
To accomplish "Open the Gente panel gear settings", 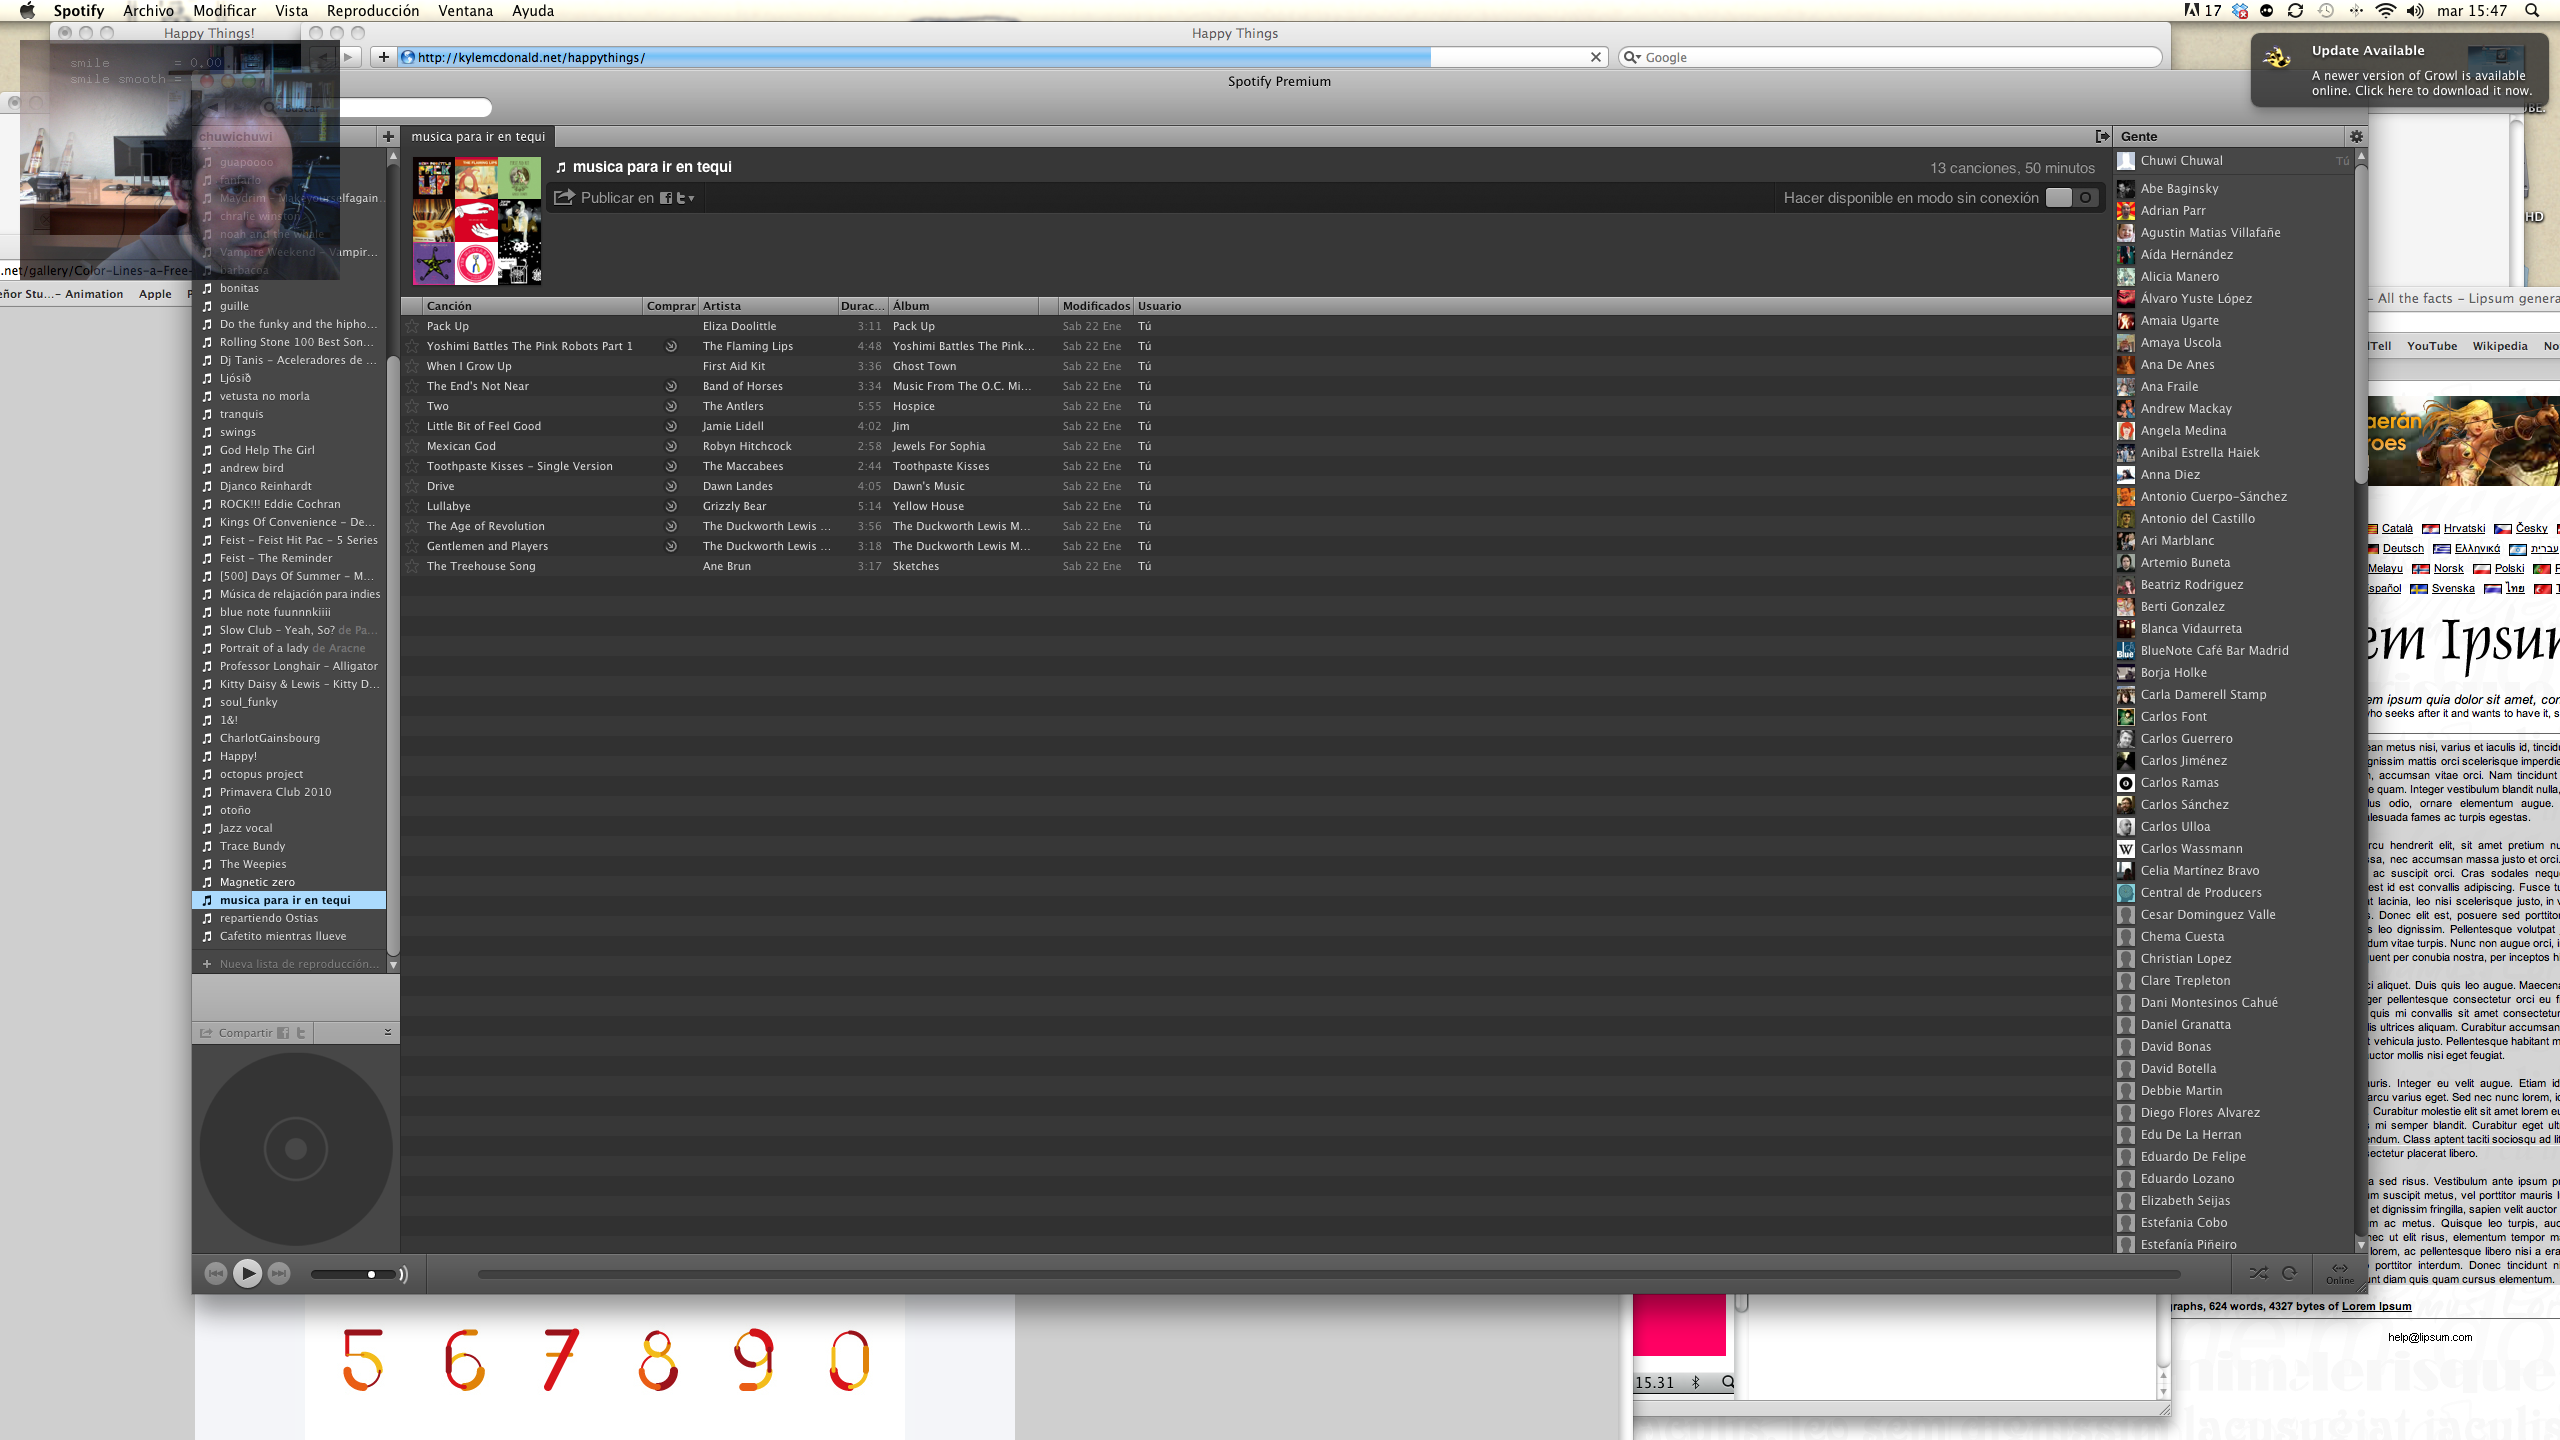I will pyautogui.click(x=2356, y=136).
